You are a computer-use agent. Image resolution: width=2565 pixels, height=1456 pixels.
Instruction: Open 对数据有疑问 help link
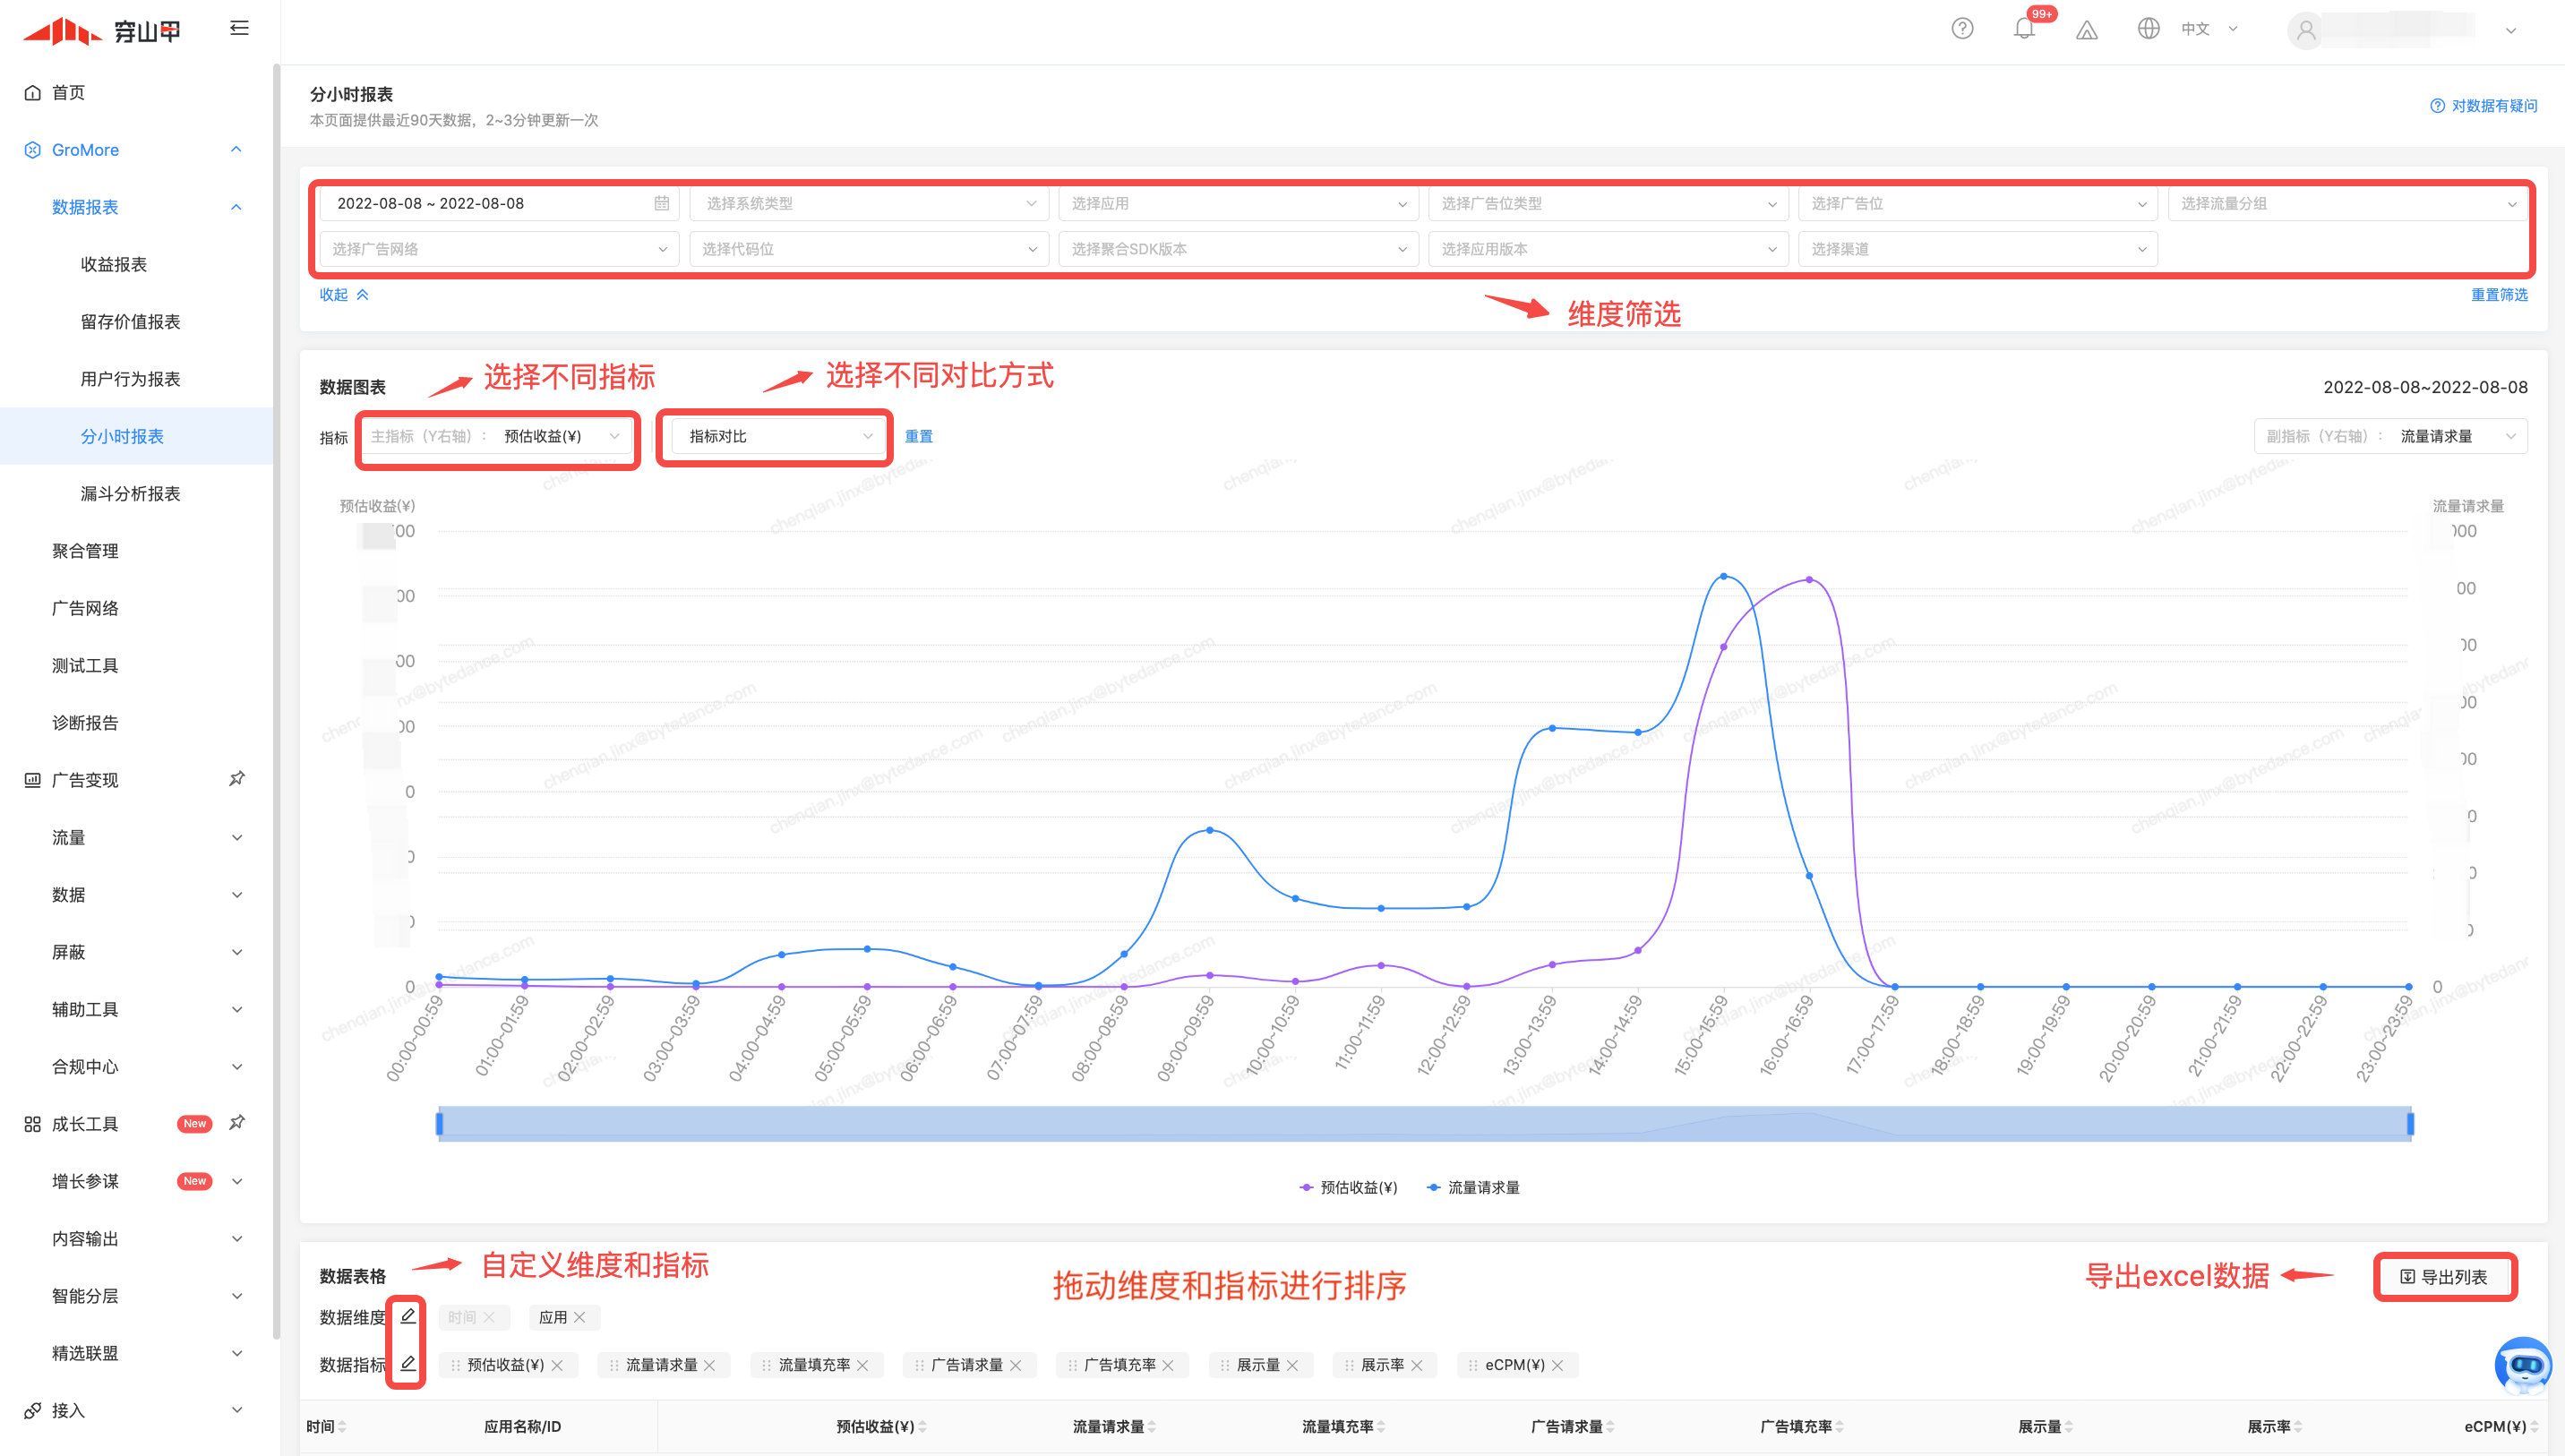coord(2484,105)
